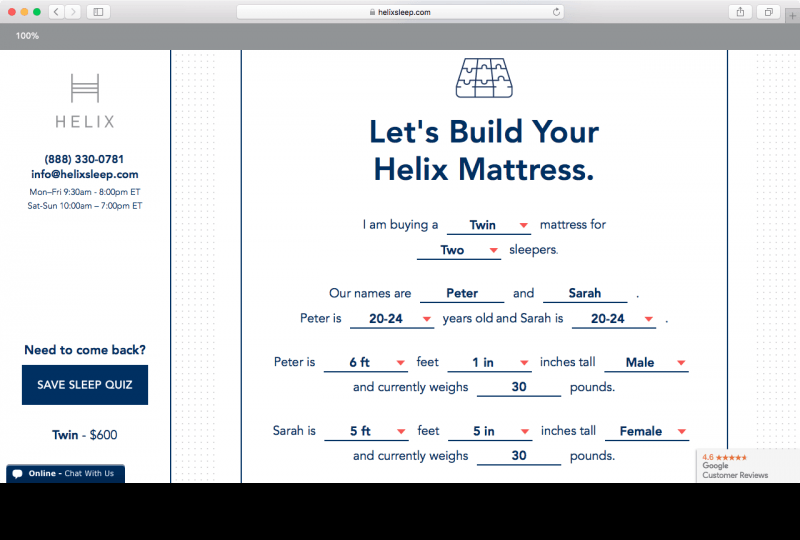Reload the page with the refresh icon
800x540 pixels.
click(556, 12)
